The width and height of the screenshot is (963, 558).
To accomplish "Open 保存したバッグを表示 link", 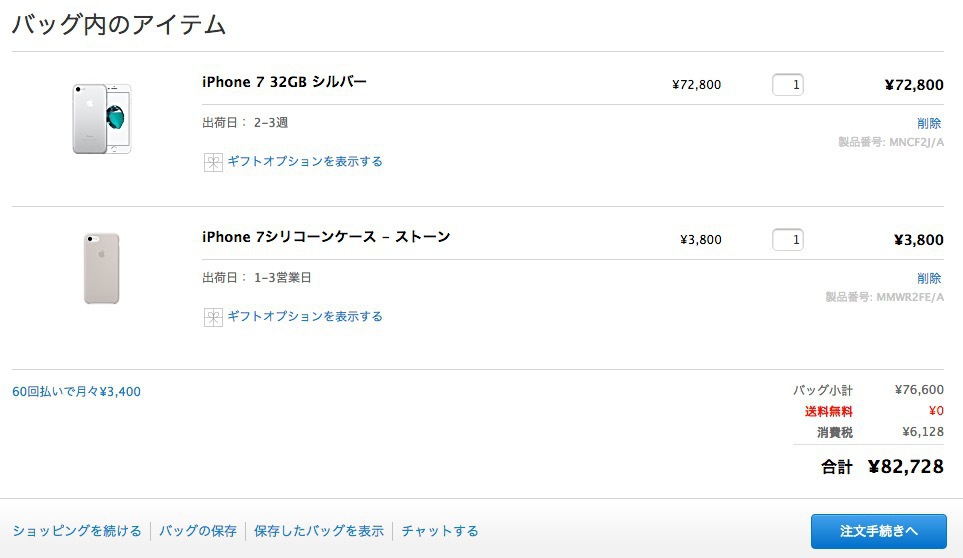I will (319, 531).
